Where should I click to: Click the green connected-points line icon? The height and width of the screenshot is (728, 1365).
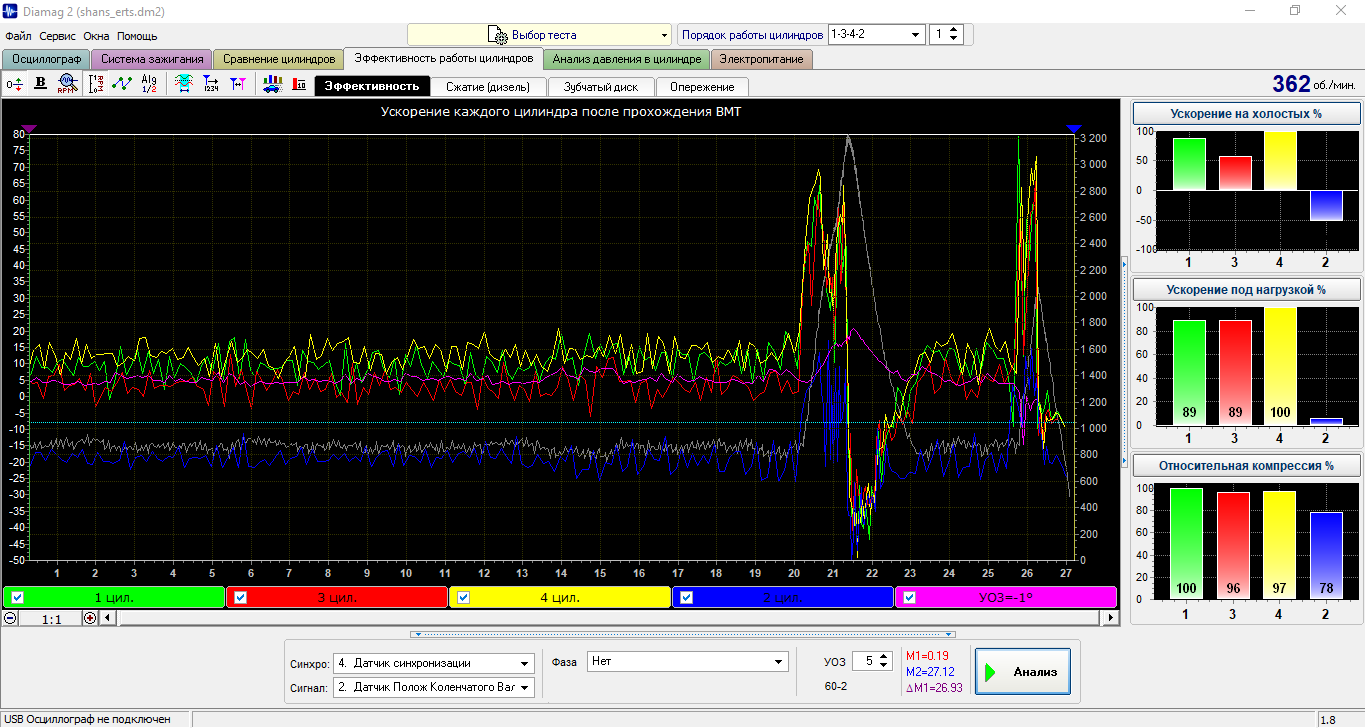coord(122,85)
